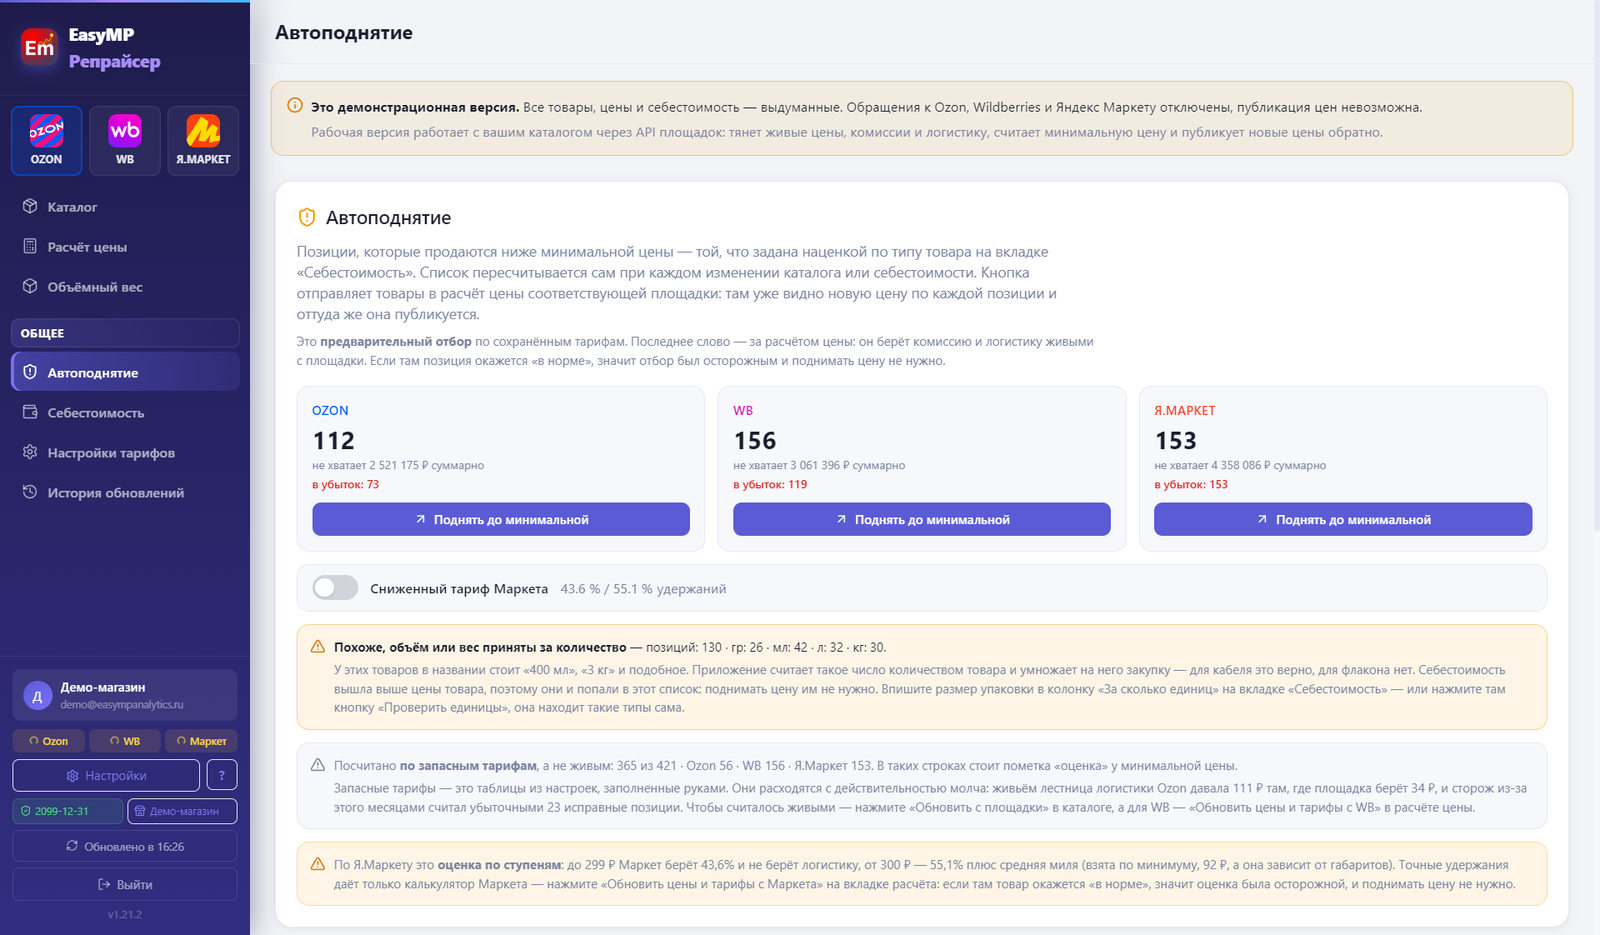Click the Я.МАРКЕТ count 153
The height and width of the screenshot is (935, 1600).
(1176, 440)
